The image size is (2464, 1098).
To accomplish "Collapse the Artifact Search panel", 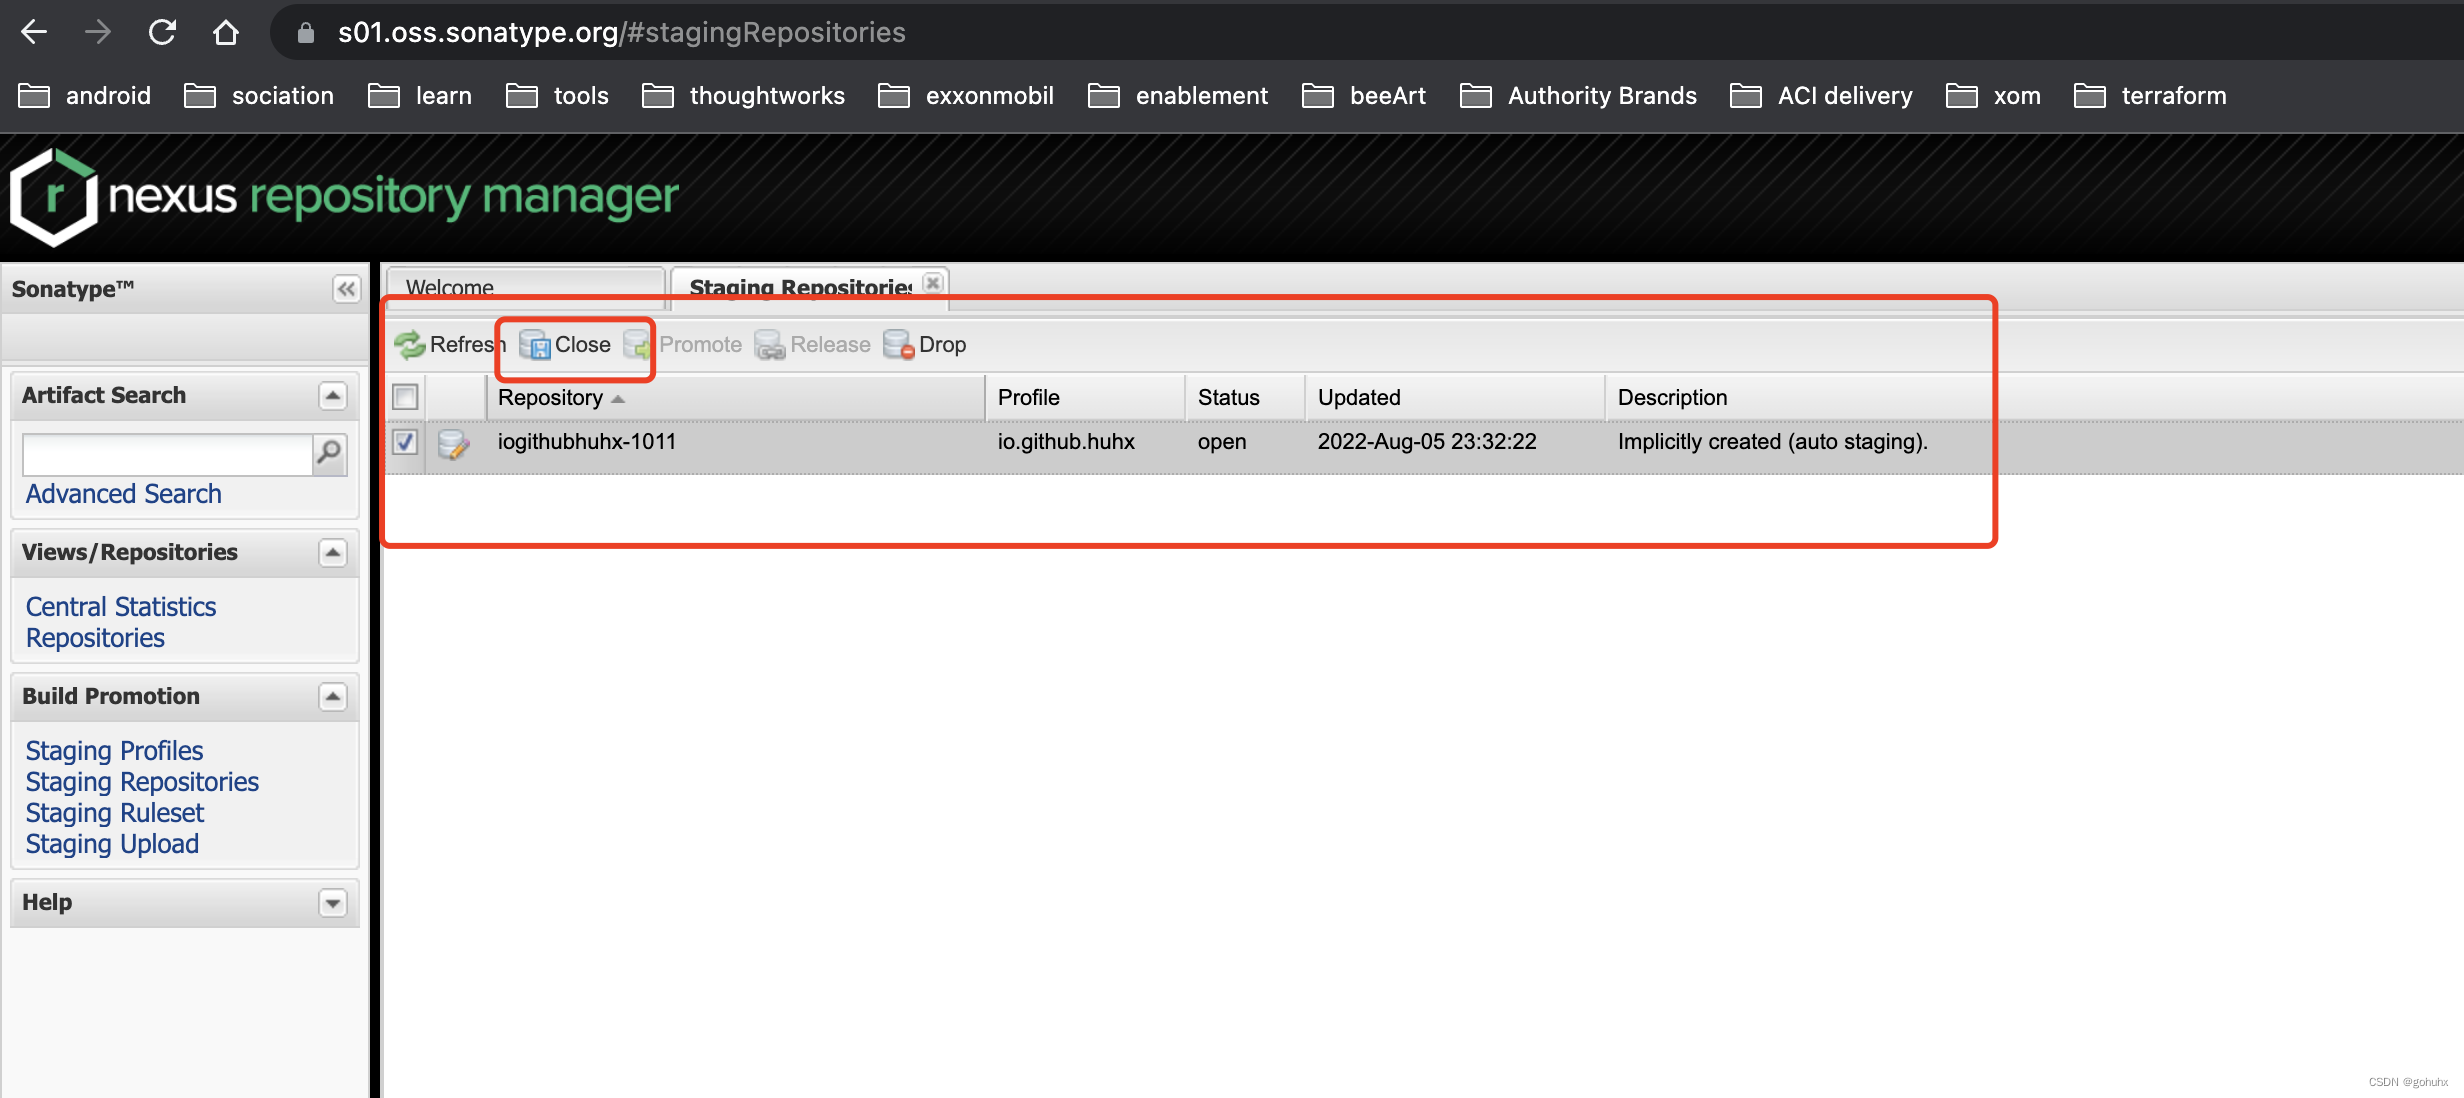I will [x=333, y=396].
